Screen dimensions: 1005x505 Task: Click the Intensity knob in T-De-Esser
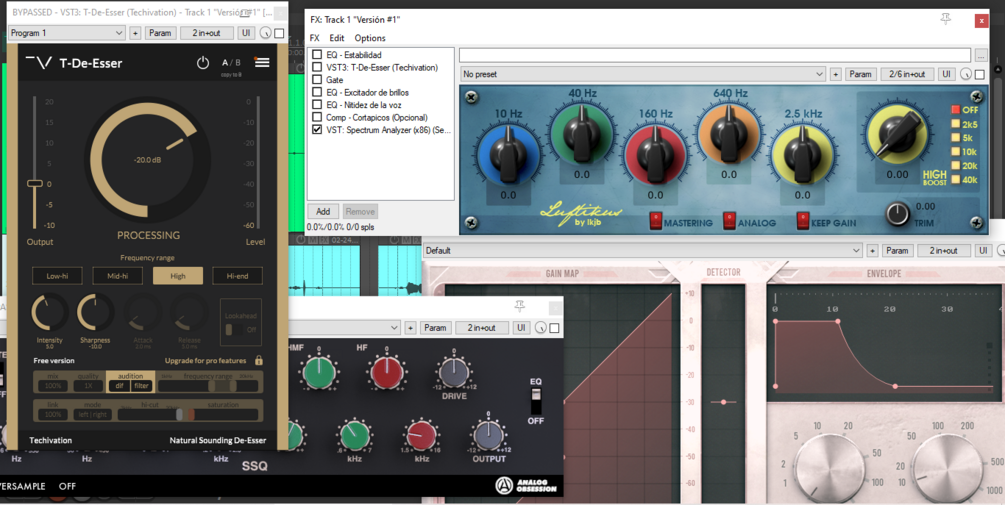[49, 313]
